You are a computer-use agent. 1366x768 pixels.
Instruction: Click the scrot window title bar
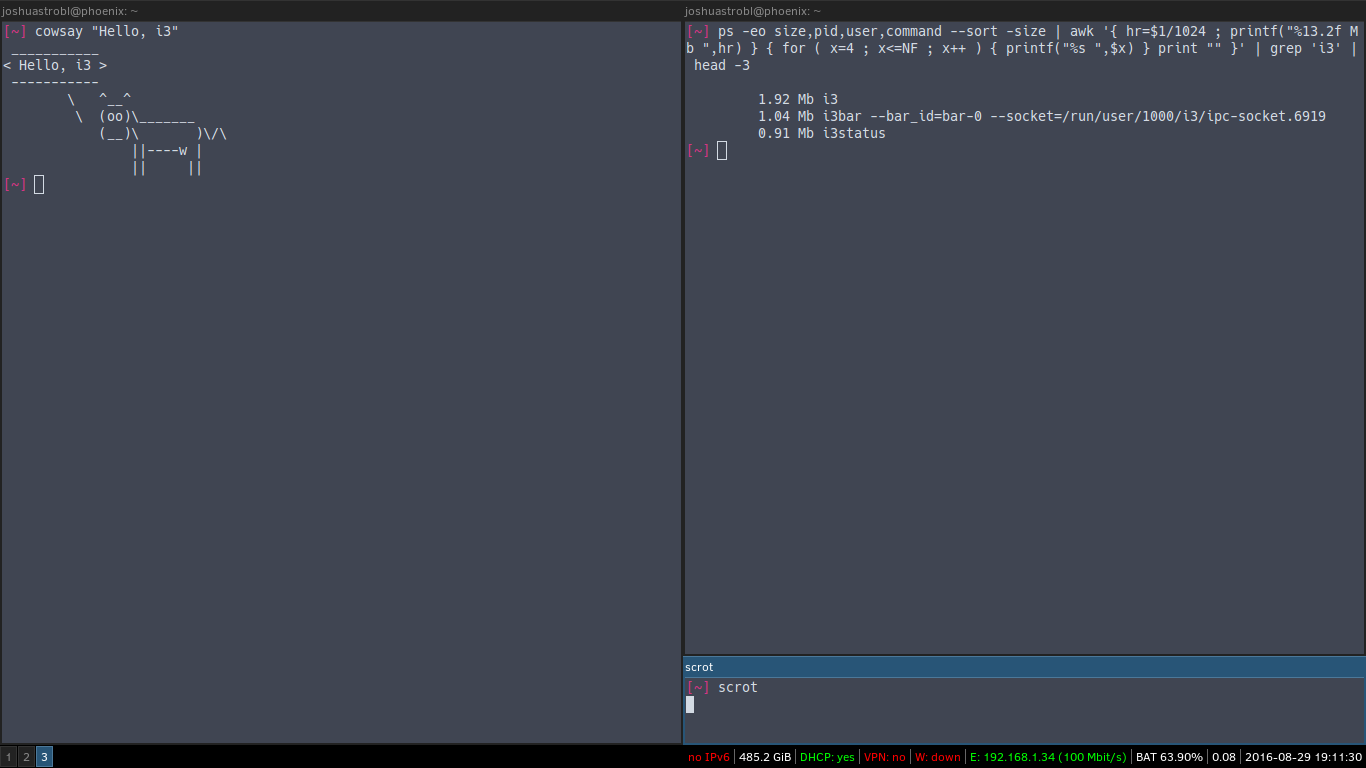tap(1025, 667)
